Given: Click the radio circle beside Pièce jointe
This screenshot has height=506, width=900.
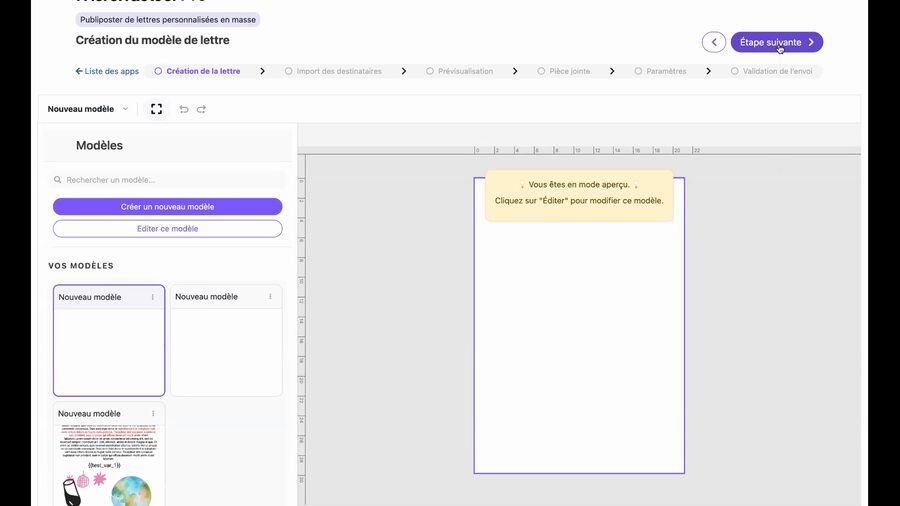Looking at the screenshot, I should (541, 71).
